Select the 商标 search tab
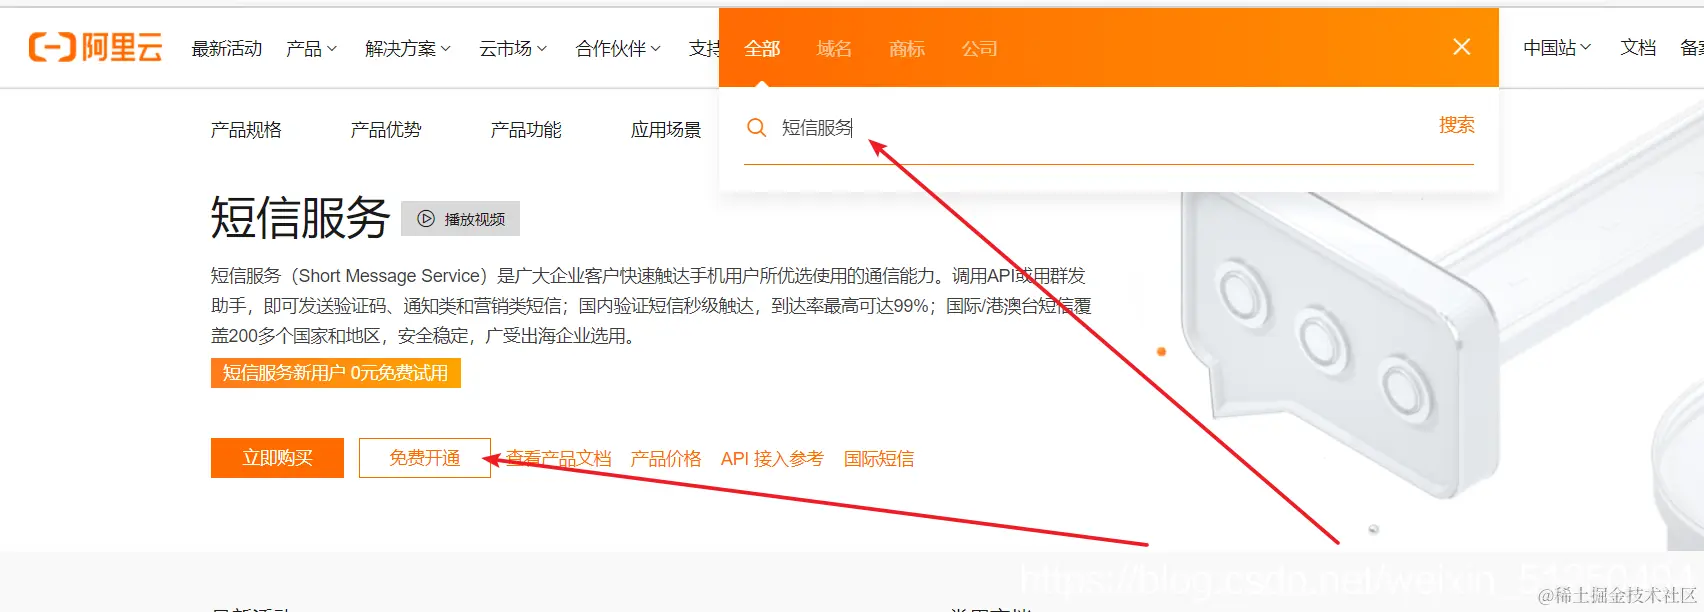This screenshot has width=1704, height=612. 907,48
